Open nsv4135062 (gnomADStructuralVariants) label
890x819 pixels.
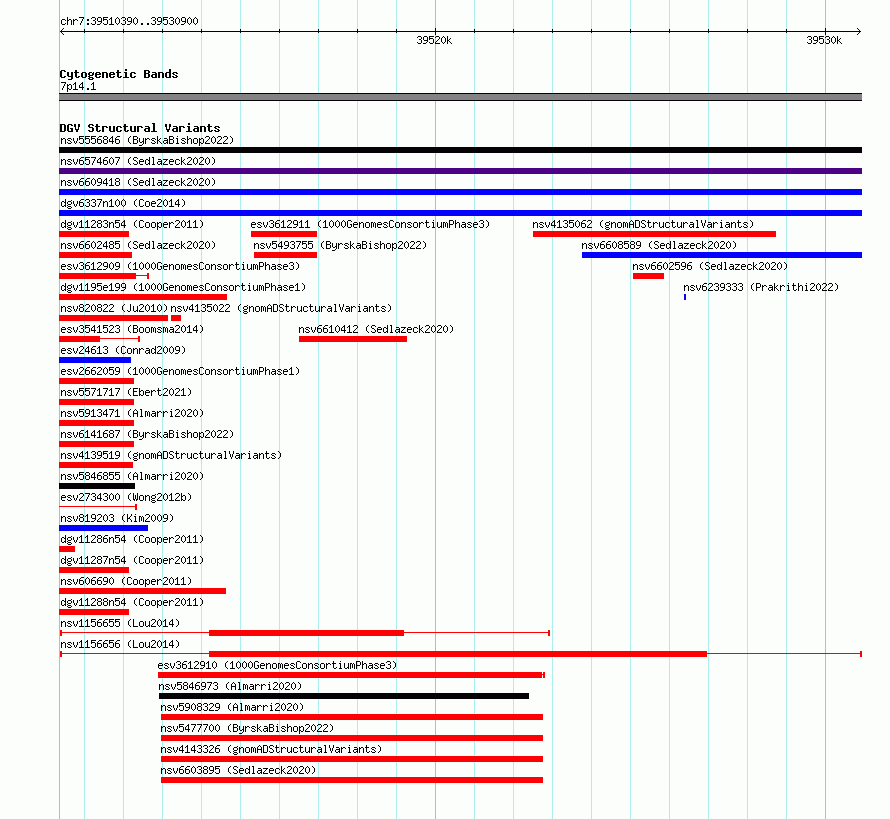pos(643,224)
